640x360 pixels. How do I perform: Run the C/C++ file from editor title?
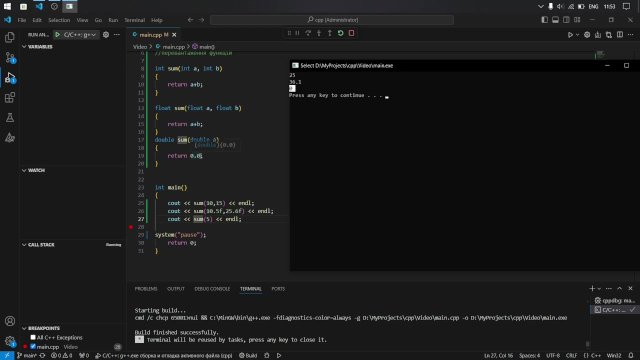click(570, 35)
